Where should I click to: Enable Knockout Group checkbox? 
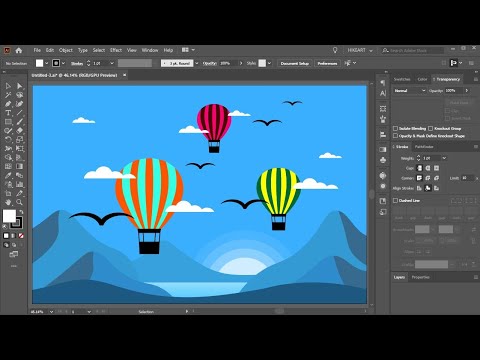[x=430, y=128]
